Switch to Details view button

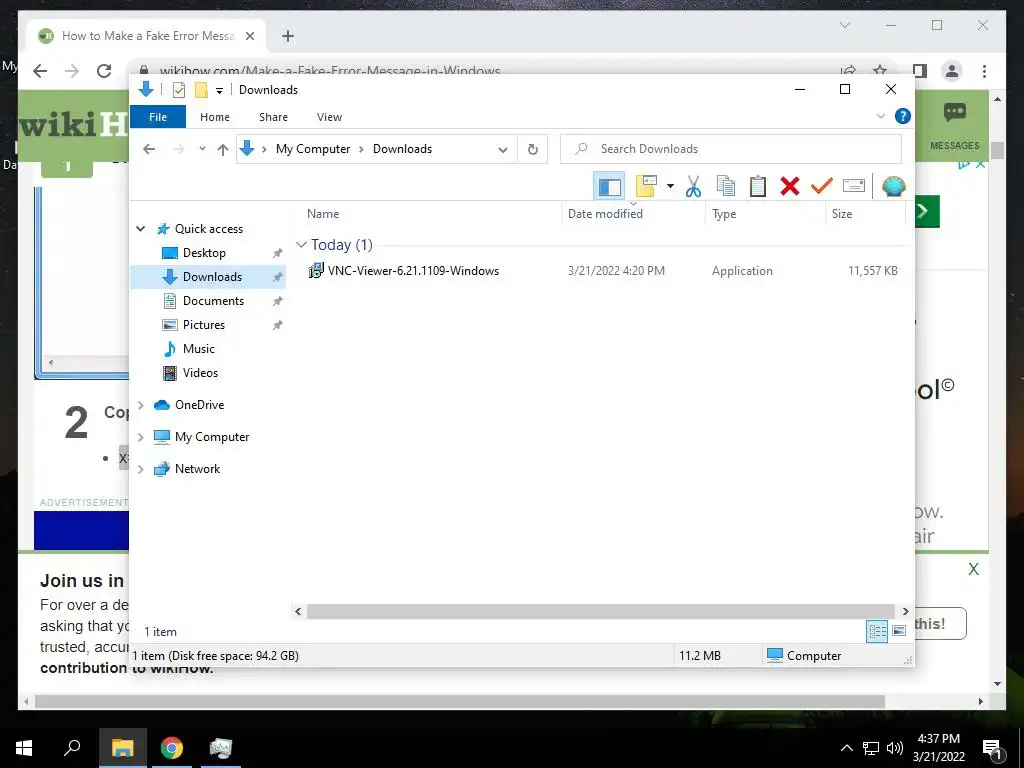tap(877, 631)
